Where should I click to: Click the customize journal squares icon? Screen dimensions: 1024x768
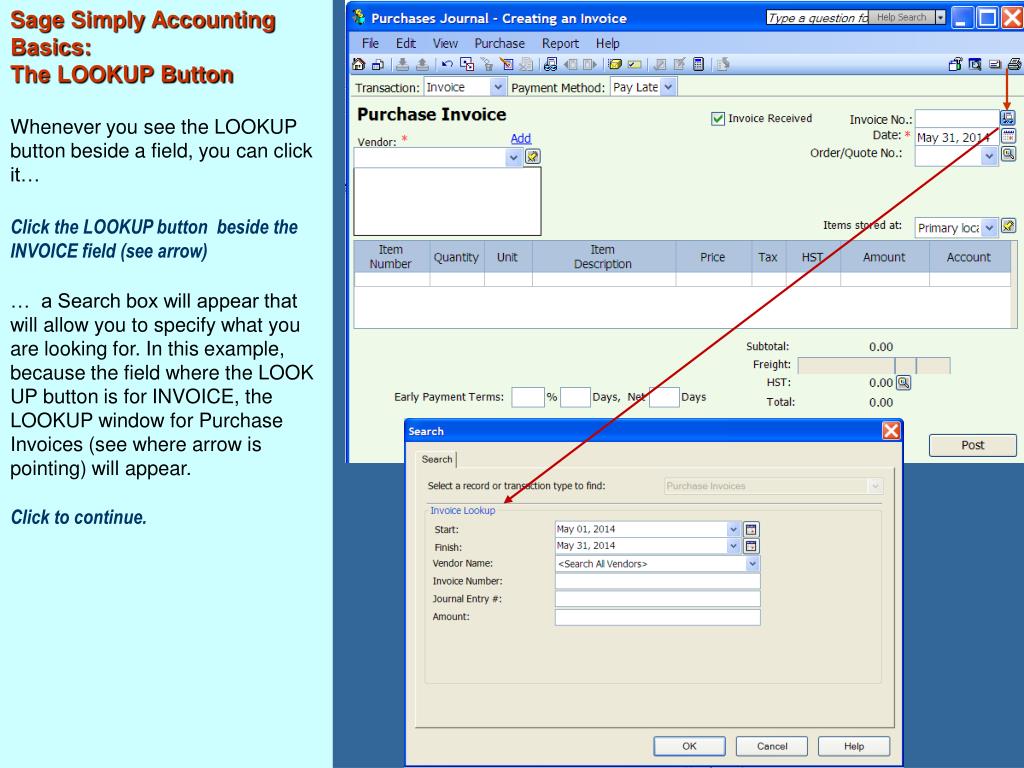(467, 64)
